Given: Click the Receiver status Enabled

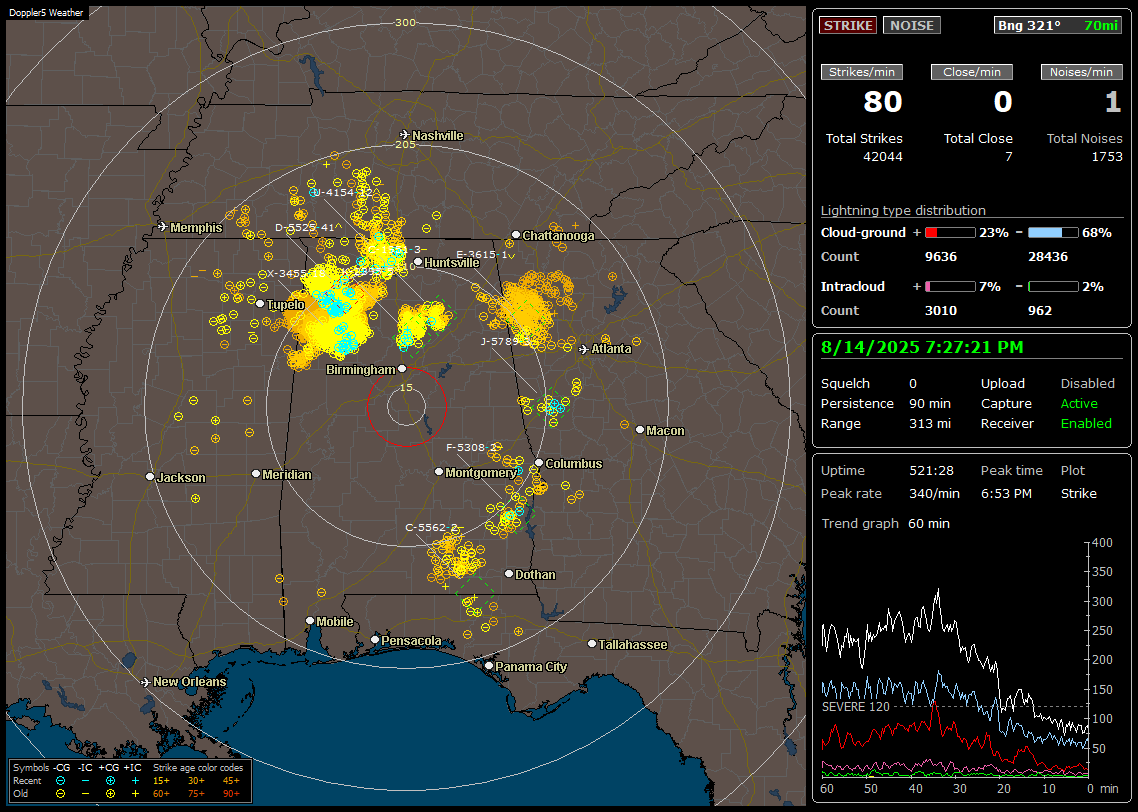Looking at the screenshot, I should point(1086,424).
